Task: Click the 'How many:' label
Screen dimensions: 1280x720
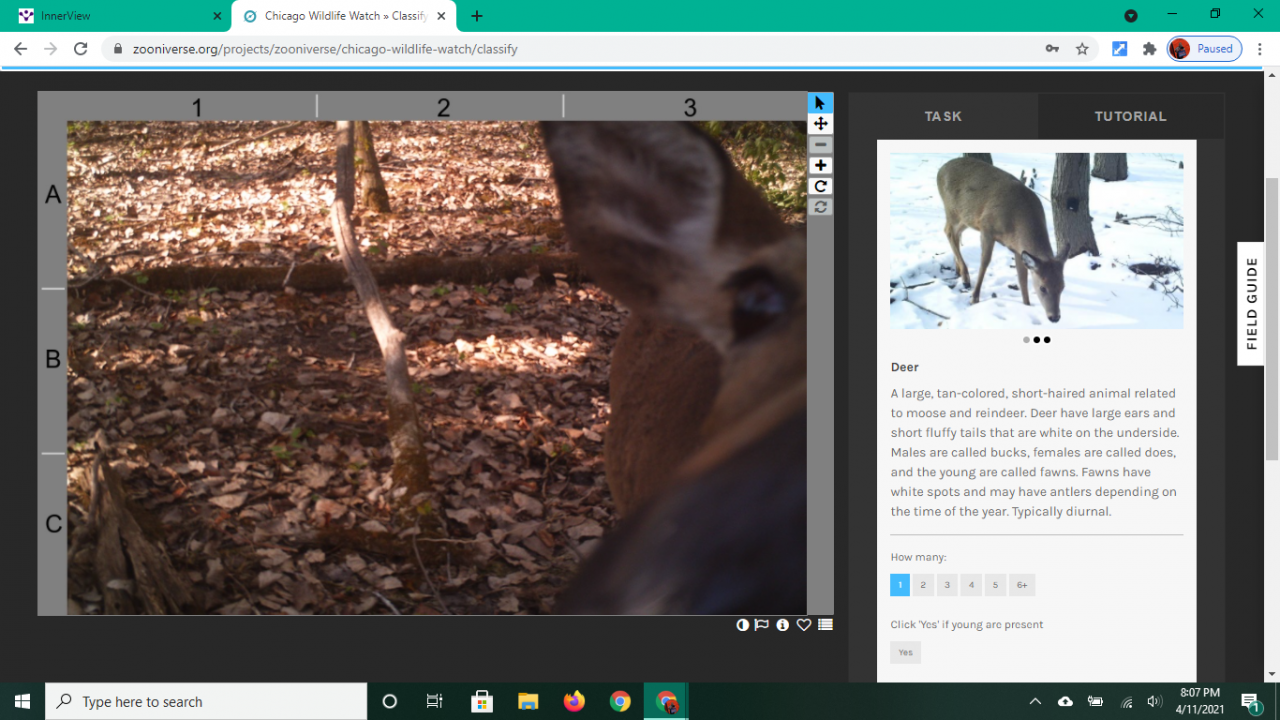Action: [x=918, y=557]
